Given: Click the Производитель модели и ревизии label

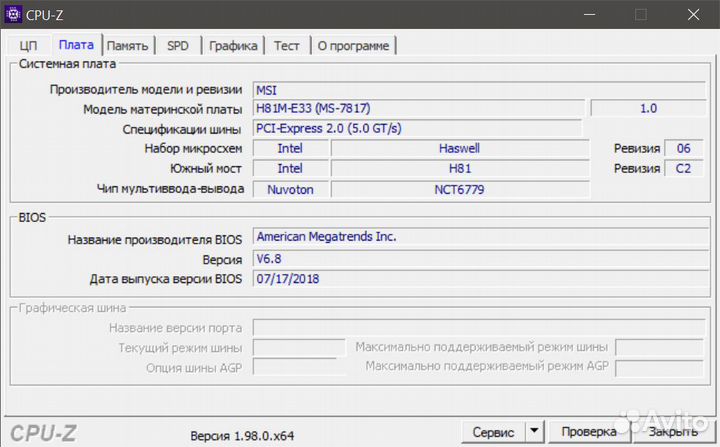Looking at the screenshot, I should pyautogui.click(x=146, y=90).
